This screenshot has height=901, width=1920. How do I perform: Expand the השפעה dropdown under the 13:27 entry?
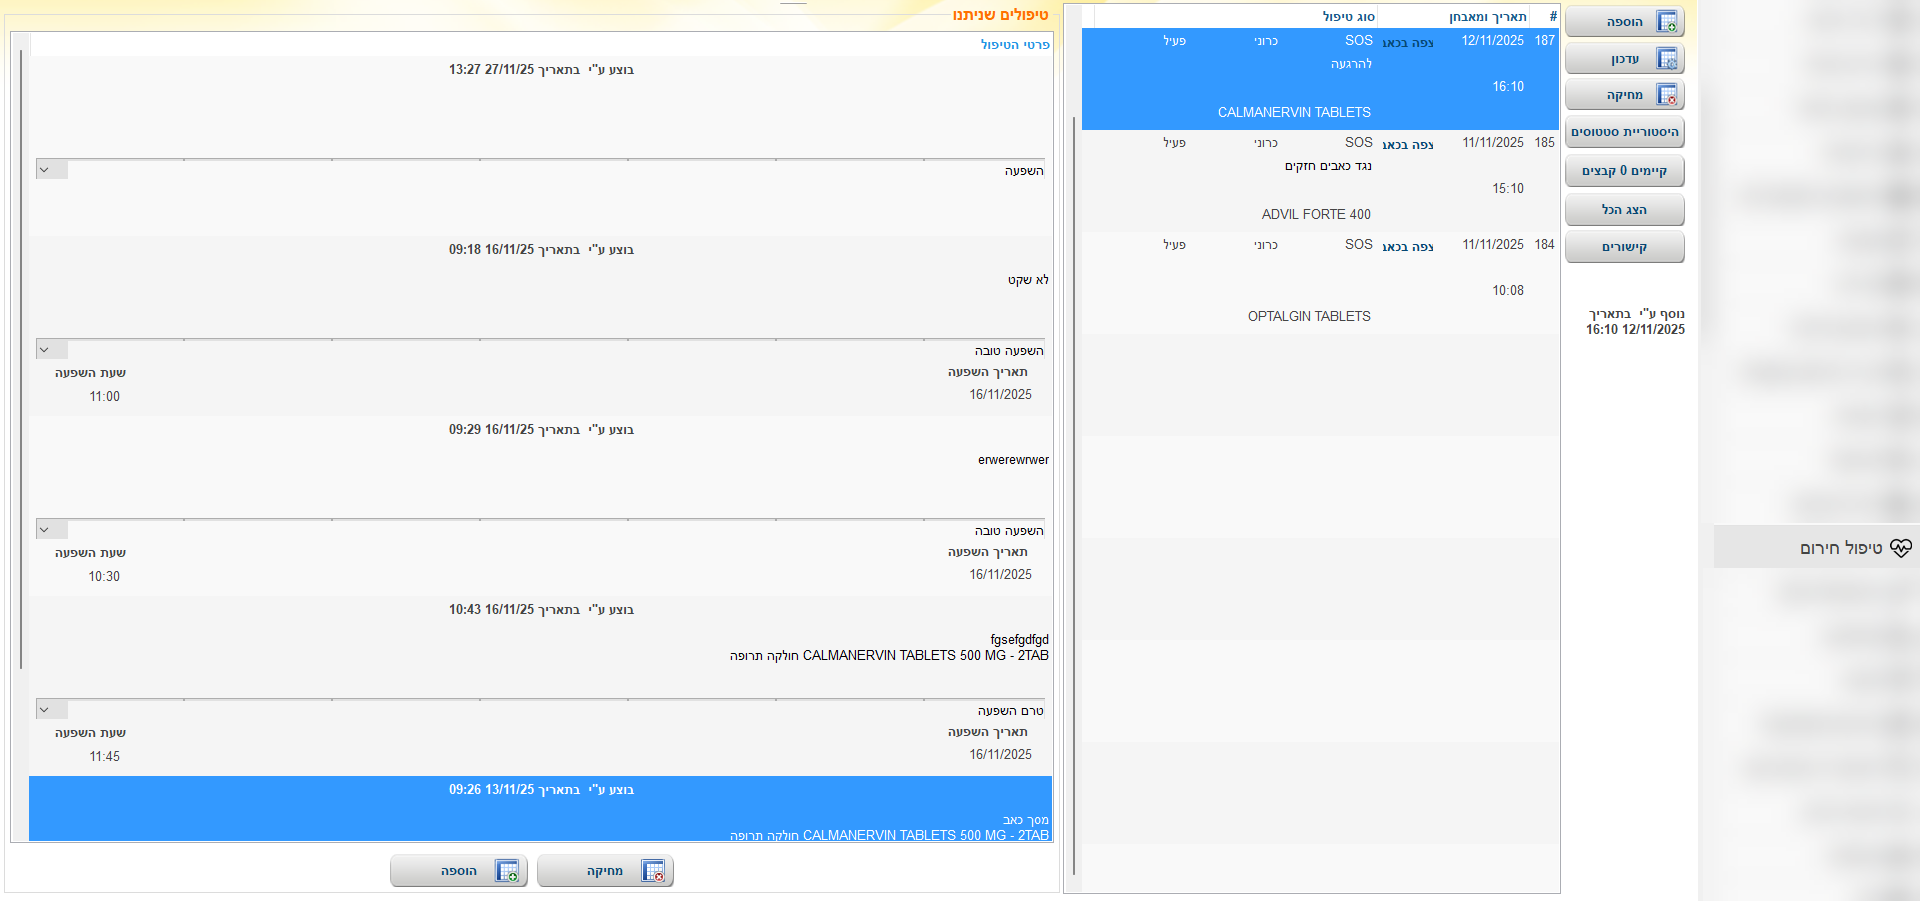(44, 170)
